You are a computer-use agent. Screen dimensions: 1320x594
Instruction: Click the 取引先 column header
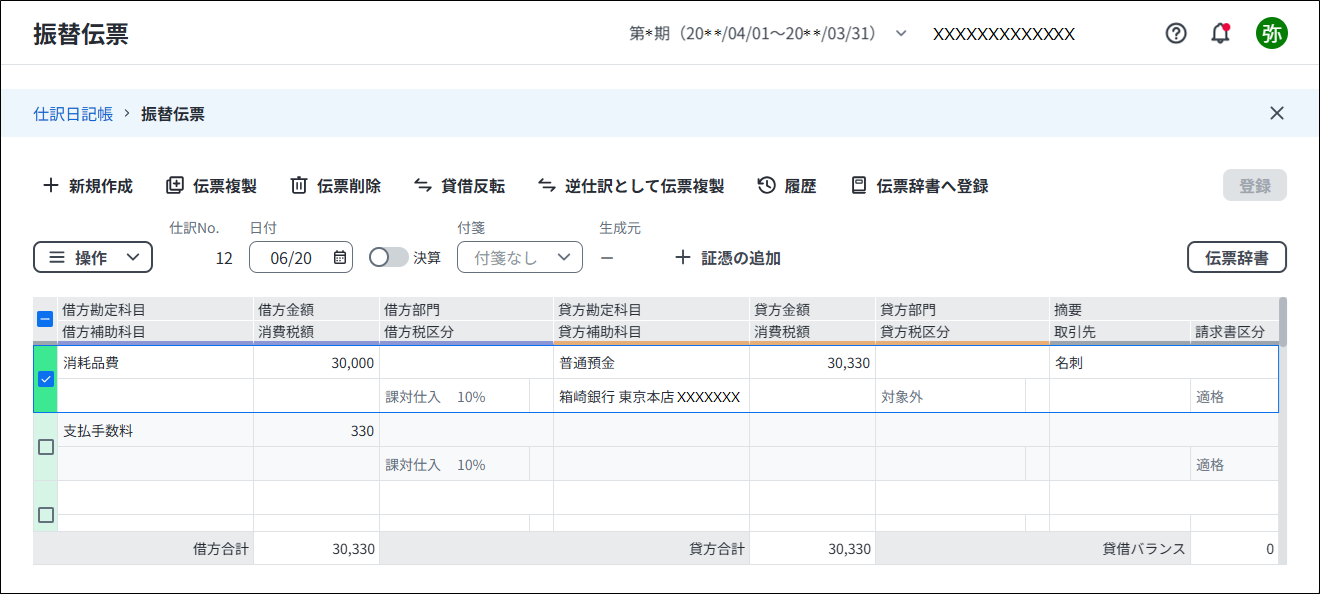click(1120, 332)
